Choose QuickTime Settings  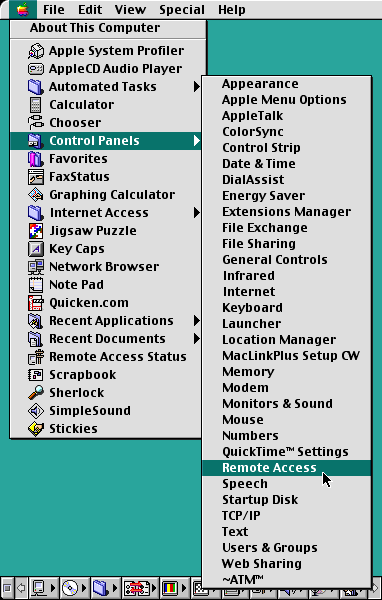(x=287, y=452)
